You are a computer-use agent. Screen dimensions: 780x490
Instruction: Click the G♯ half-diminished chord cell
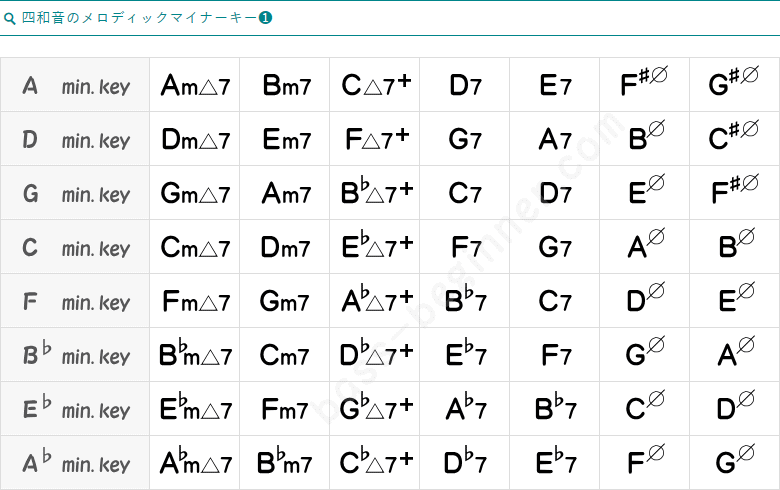[x=734, y=86]
